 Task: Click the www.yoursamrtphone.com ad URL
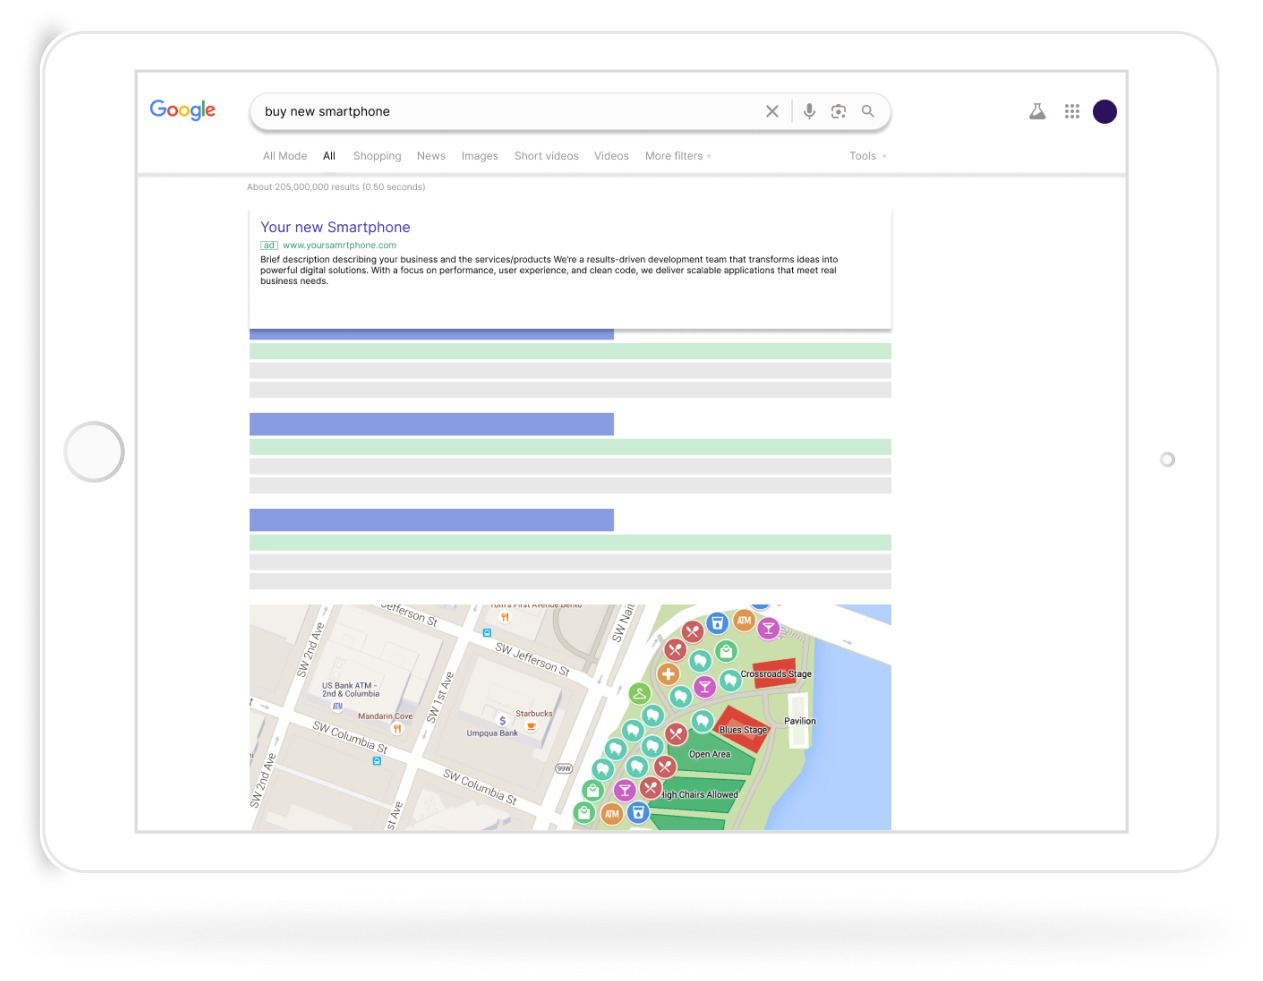click(x=339, y=245)
